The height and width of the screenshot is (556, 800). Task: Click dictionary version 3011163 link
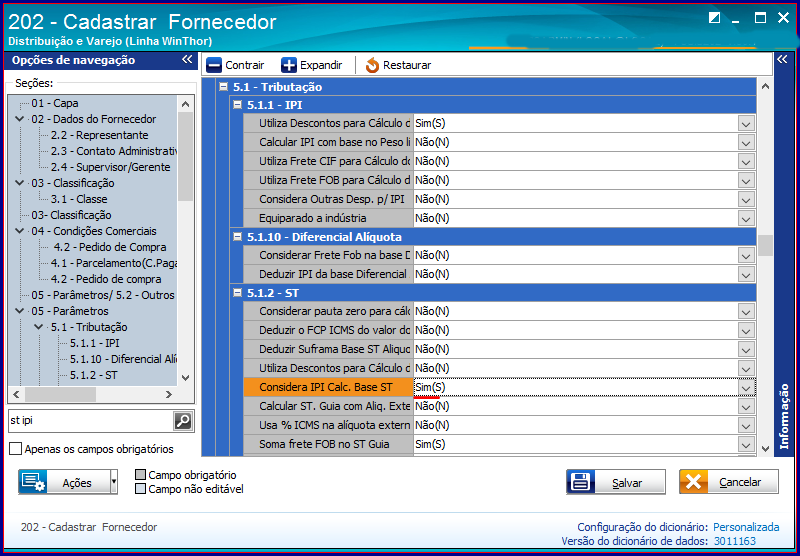[734, 541]
